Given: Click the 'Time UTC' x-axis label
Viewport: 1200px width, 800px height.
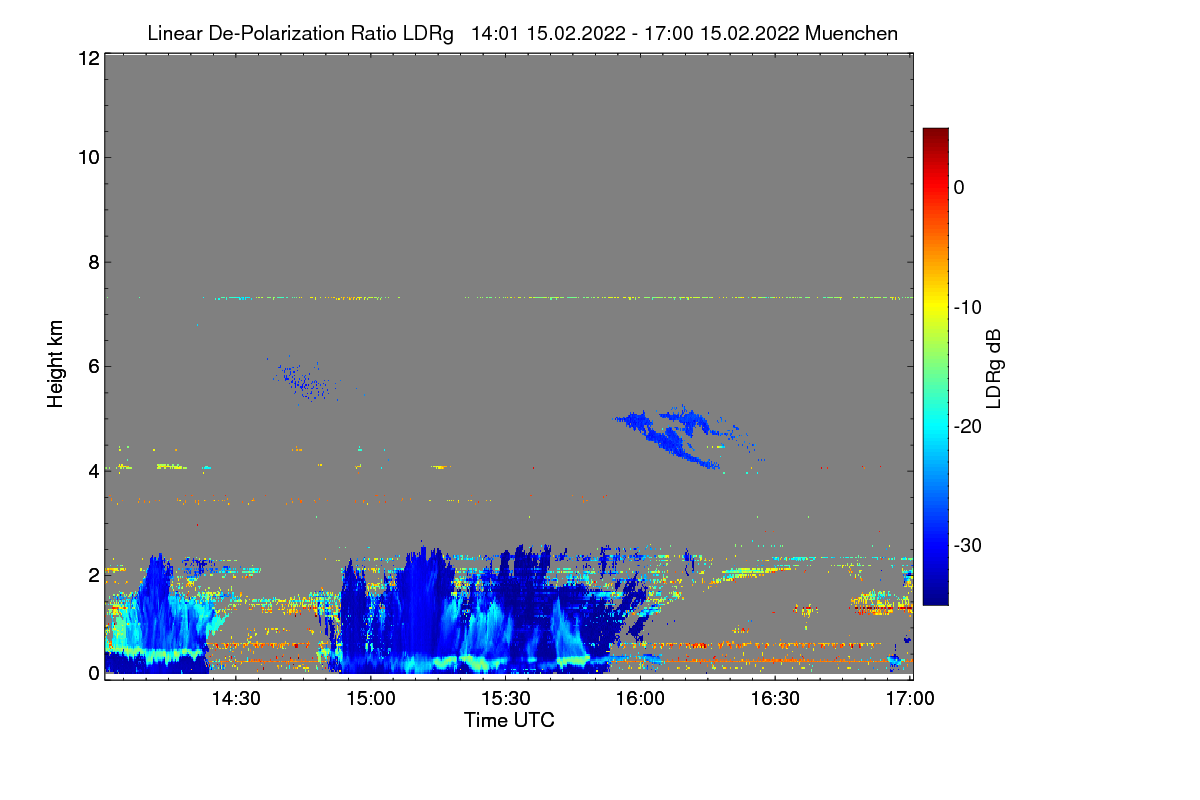Looking at the screenshot, I should [509, 719].
